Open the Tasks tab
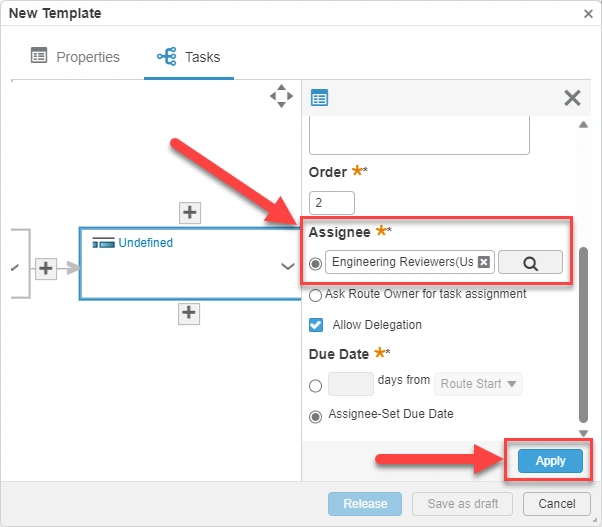Screen dimensions: 602x527 click(189, 57)
